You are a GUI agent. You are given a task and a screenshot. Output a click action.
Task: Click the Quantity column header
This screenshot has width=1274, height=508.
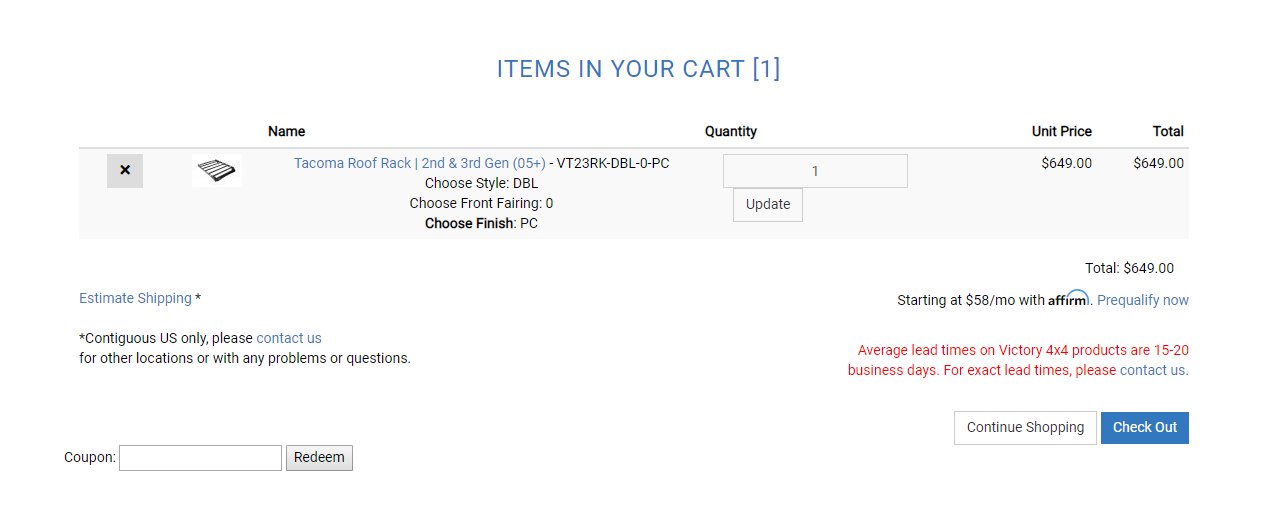pyautogui.click(x=731, y=131)
